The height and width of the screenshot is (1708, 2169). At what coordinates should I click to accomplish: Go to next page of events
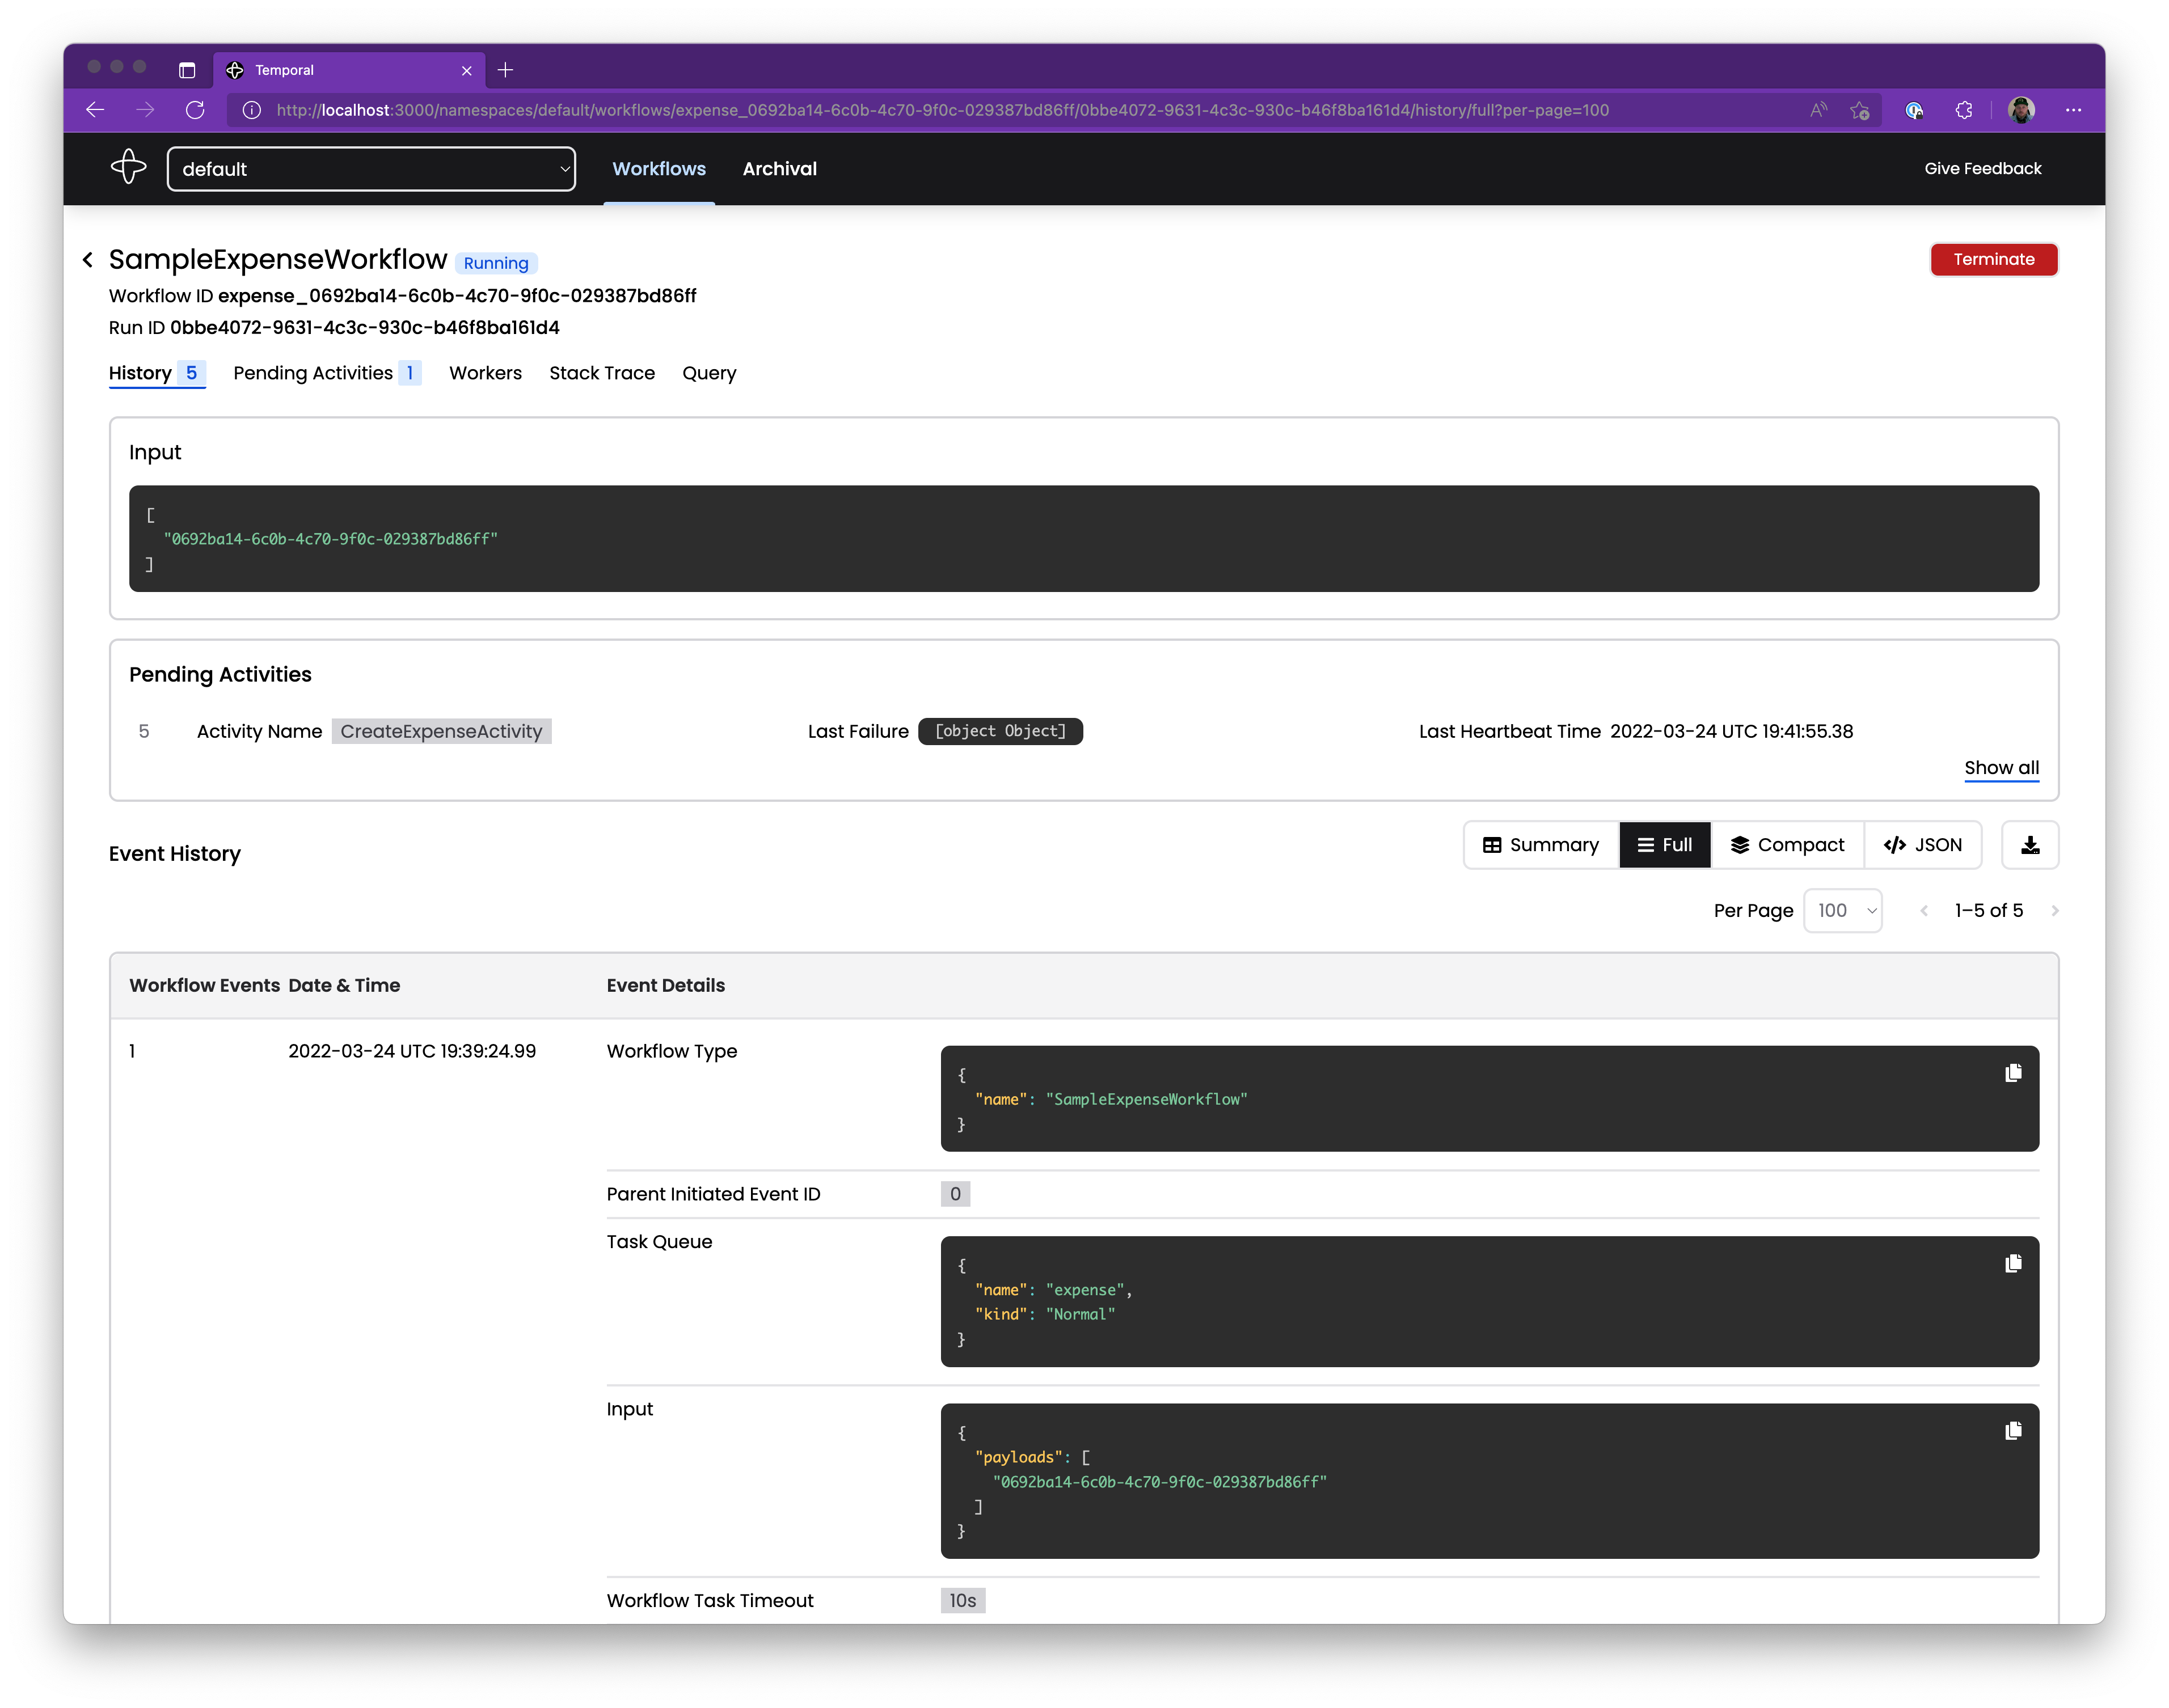coord(2055,911)
